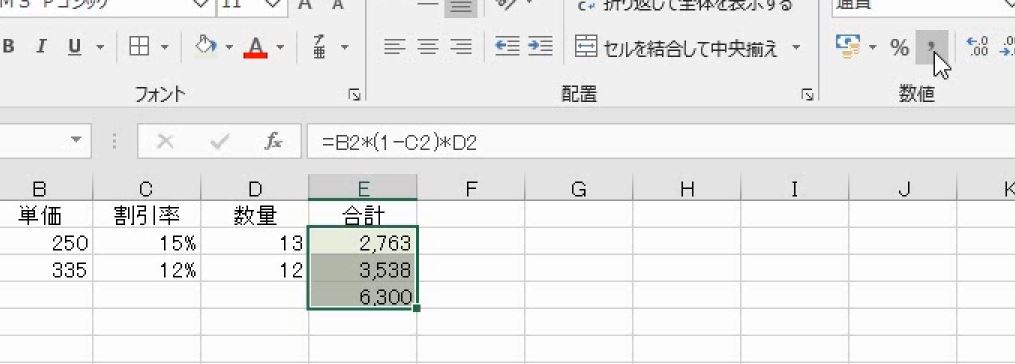Screen dimensions: 1015x364
Task: Open the phonetic guide dropdown arrow
Action: point(344,47)
